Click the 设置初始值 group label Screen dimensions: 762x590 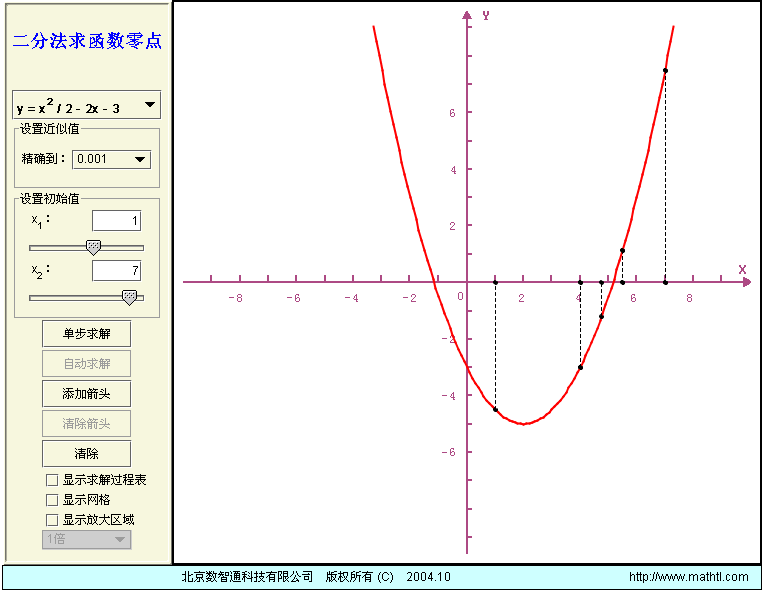pos(49,198)
